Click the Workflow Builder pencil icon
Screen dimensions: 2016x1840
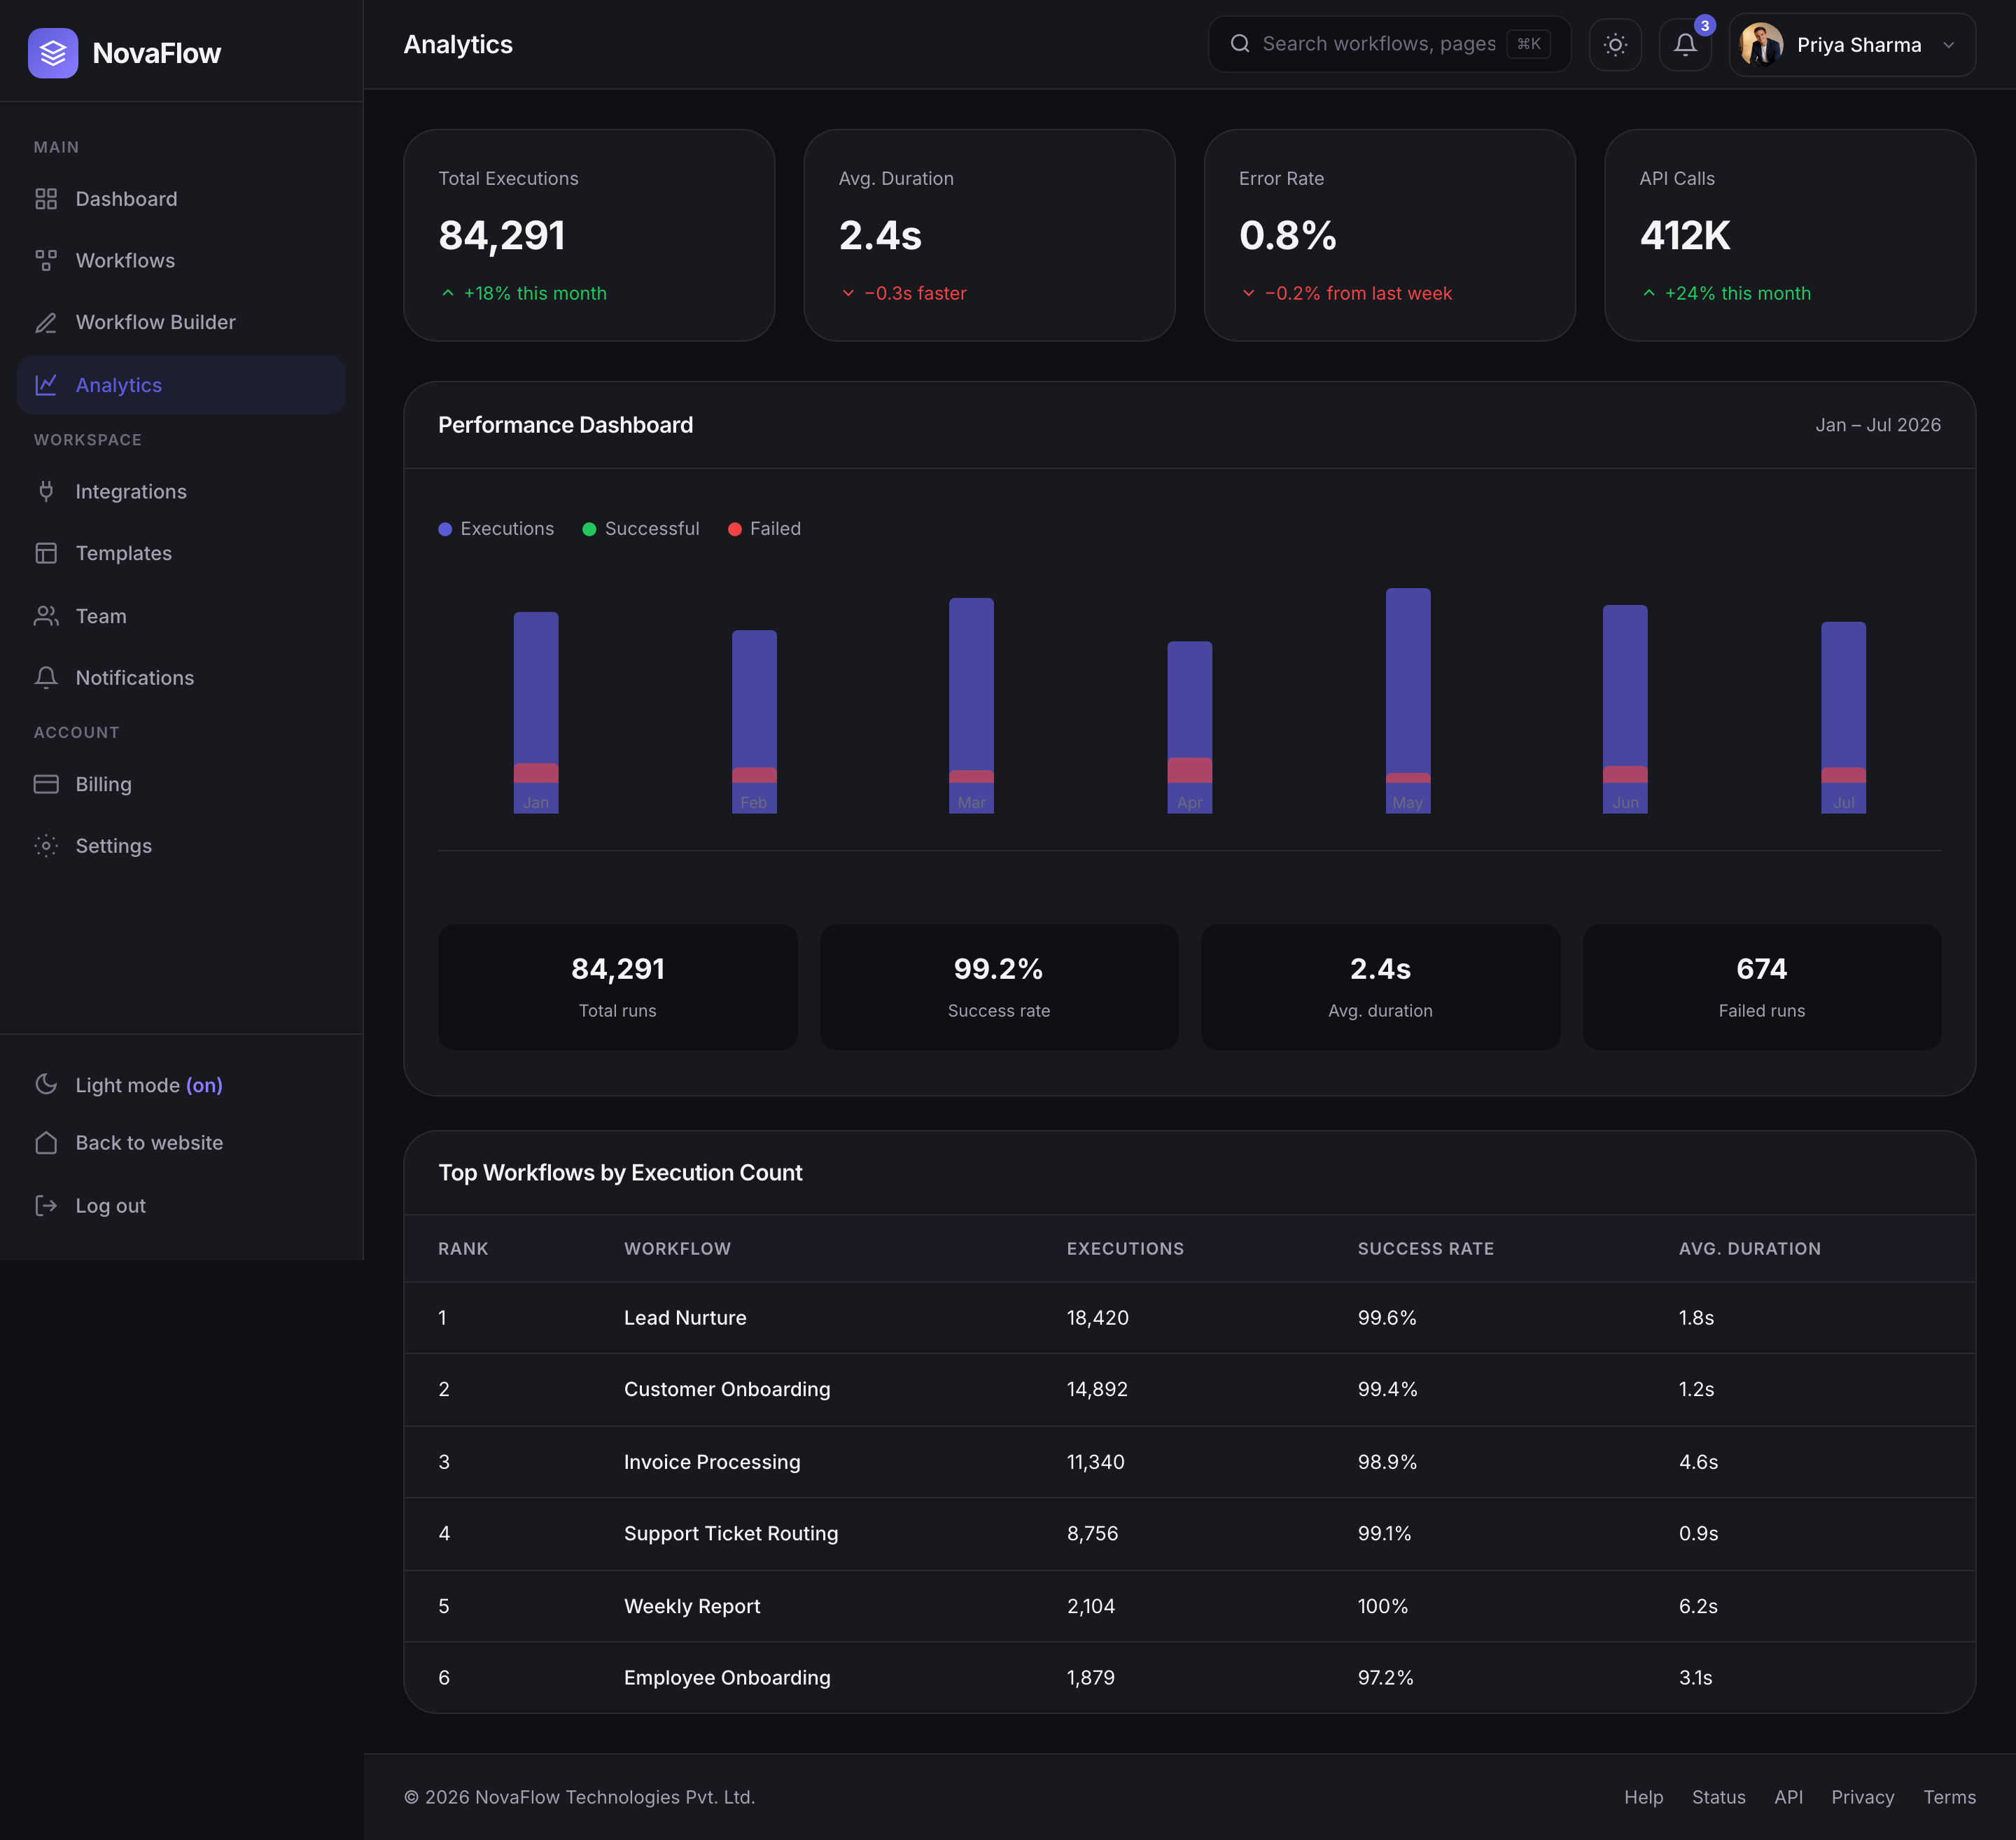tap(46, 323)
